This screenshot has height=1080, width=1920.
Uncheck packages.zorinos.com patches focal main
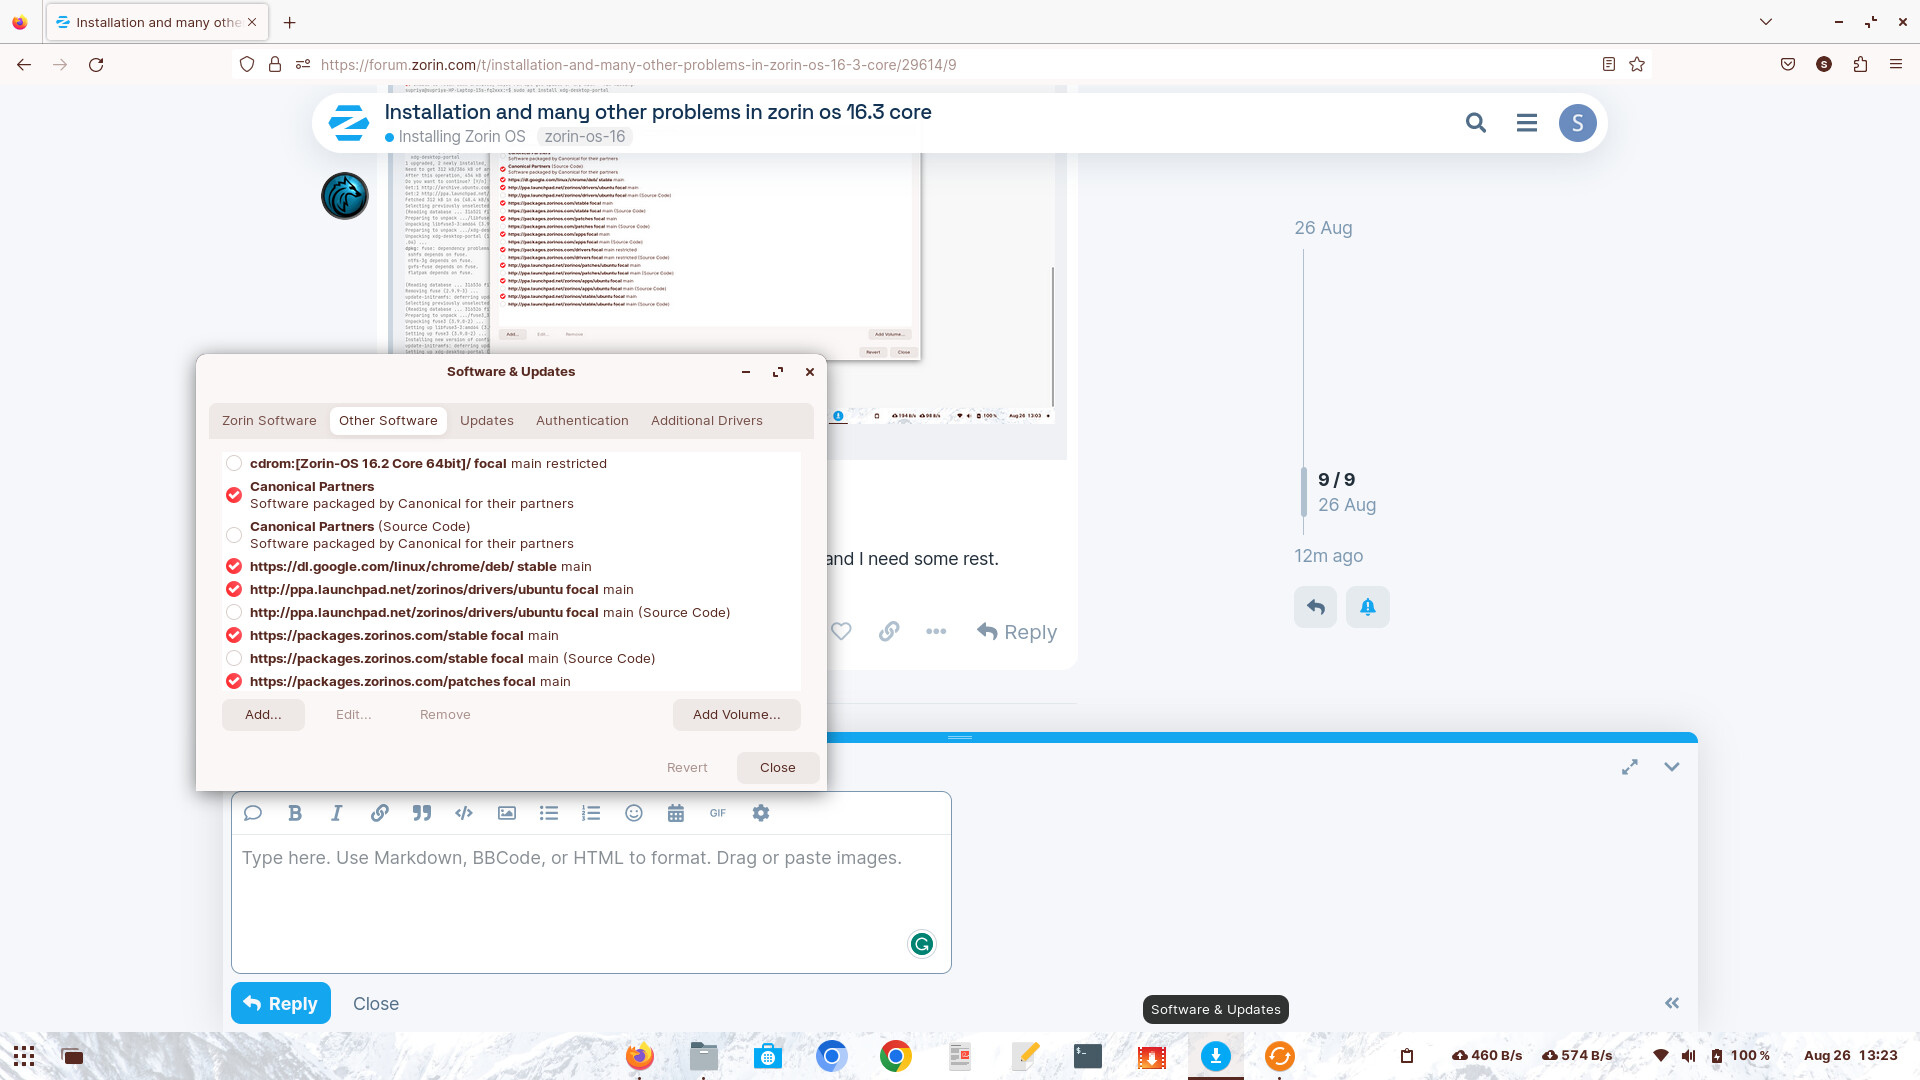[234, 681]
